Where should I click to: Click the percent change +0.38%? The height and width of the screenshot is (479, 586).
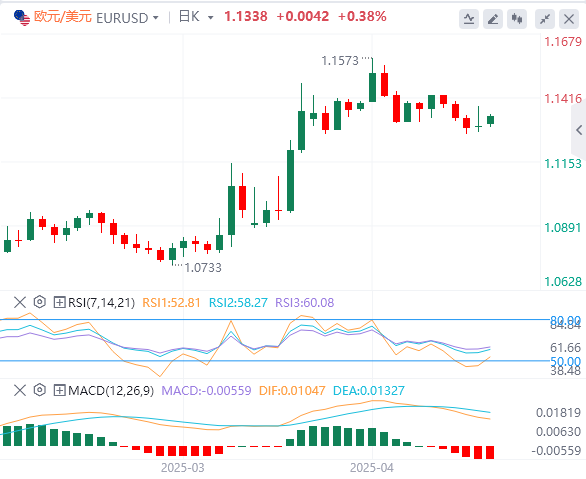[362, 16]
